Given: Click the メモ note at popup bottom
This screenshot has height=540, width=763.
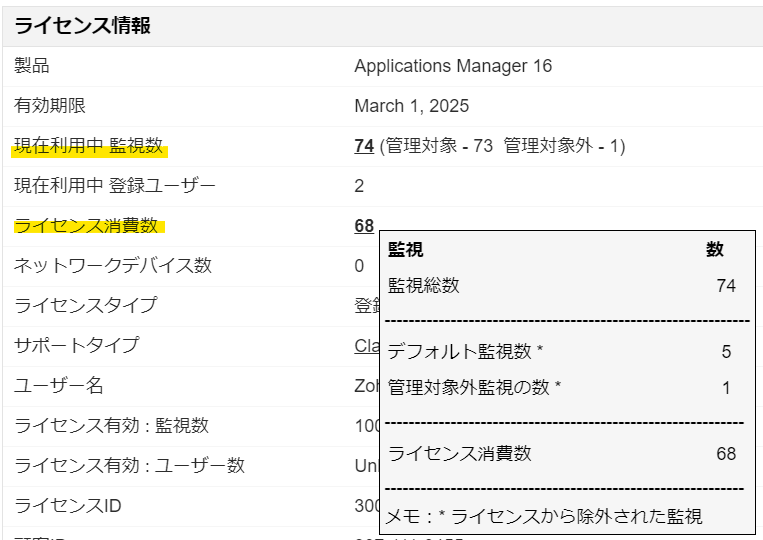Looking at the screenshot, I should tap(544, 516).
